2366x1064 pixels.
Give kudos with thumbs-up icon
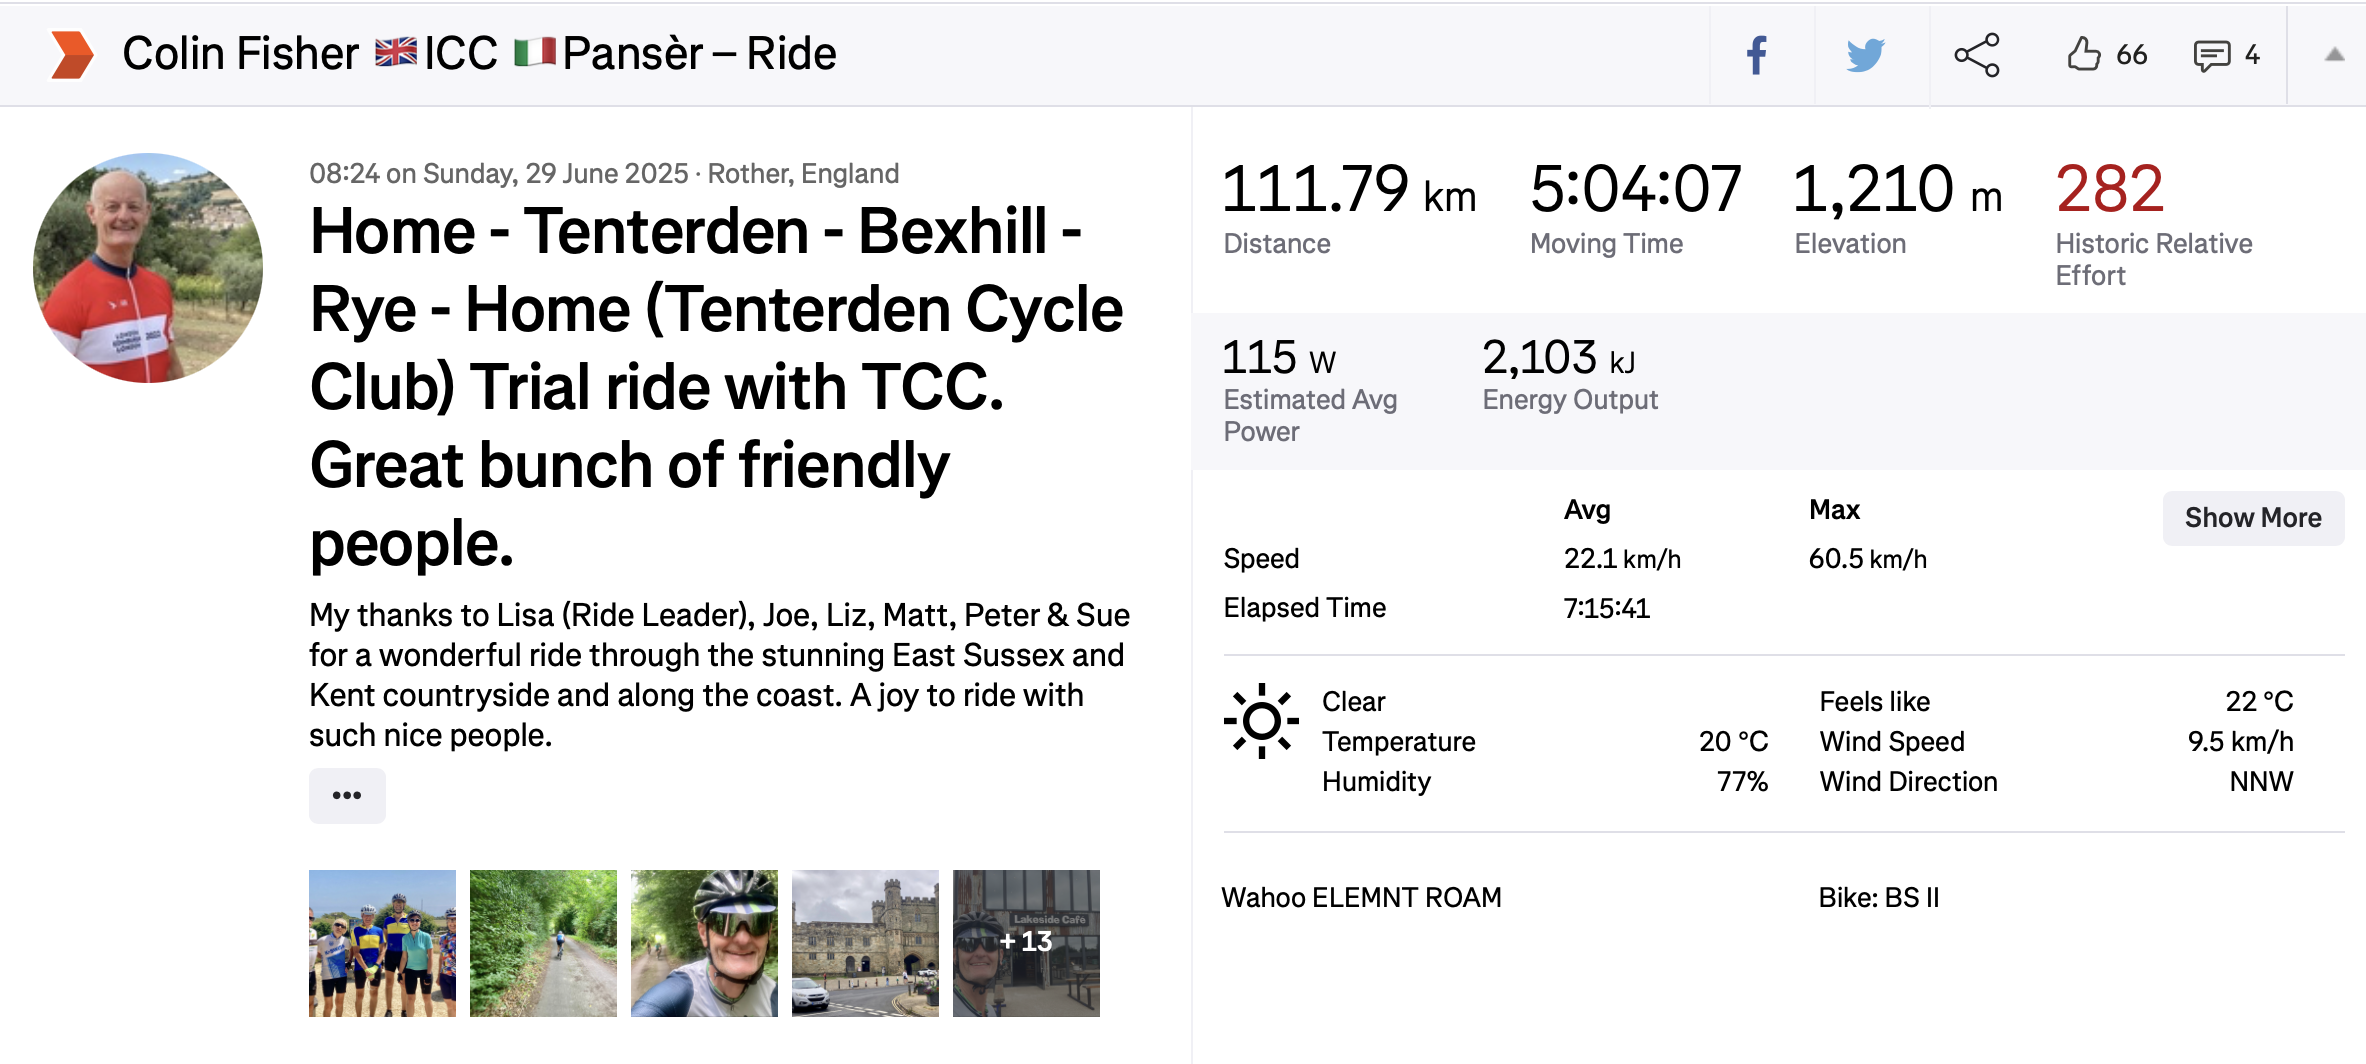[x=2084, y=54]
